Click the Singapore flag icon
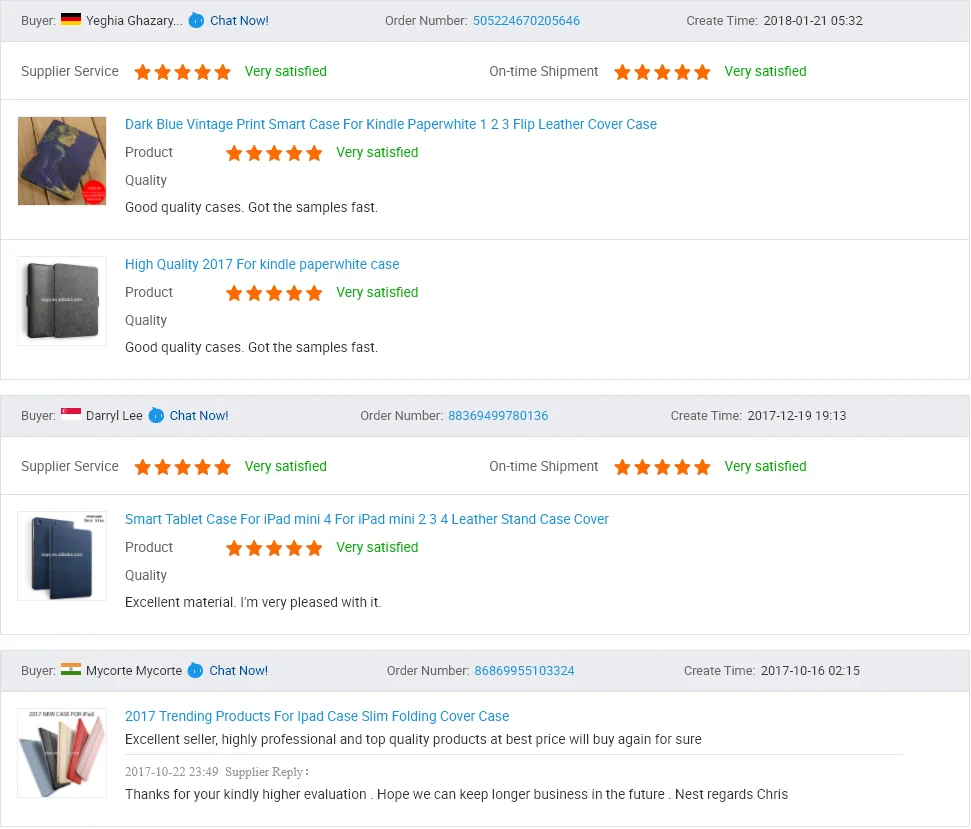The height and width of the screenshot is (829, 971). [71, 414]
